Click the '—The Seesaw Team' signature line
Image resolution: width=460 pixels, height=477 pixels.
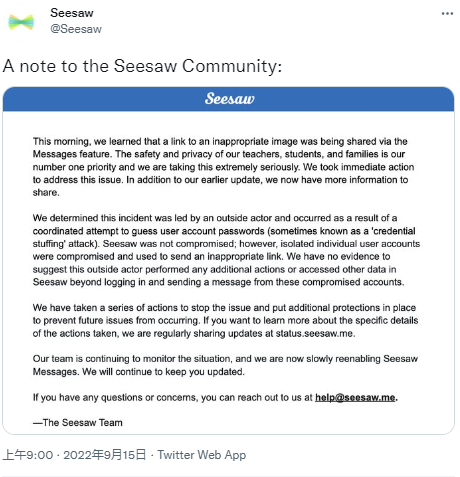tap(78, 423)
